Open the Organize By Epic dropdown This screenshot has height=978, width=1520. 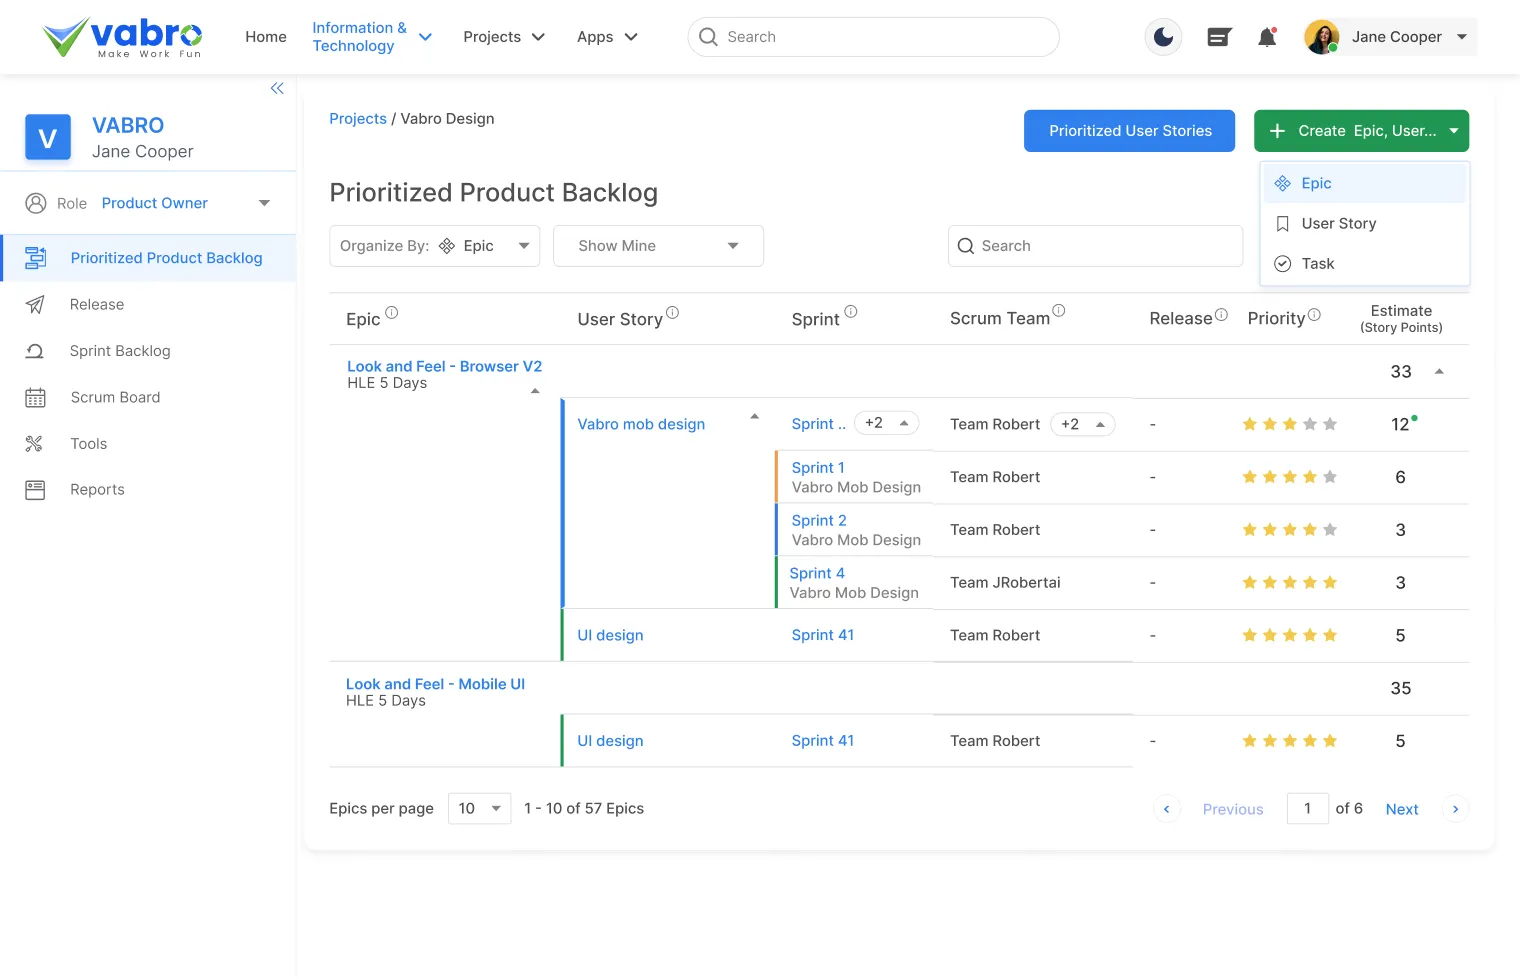(434, 246)
